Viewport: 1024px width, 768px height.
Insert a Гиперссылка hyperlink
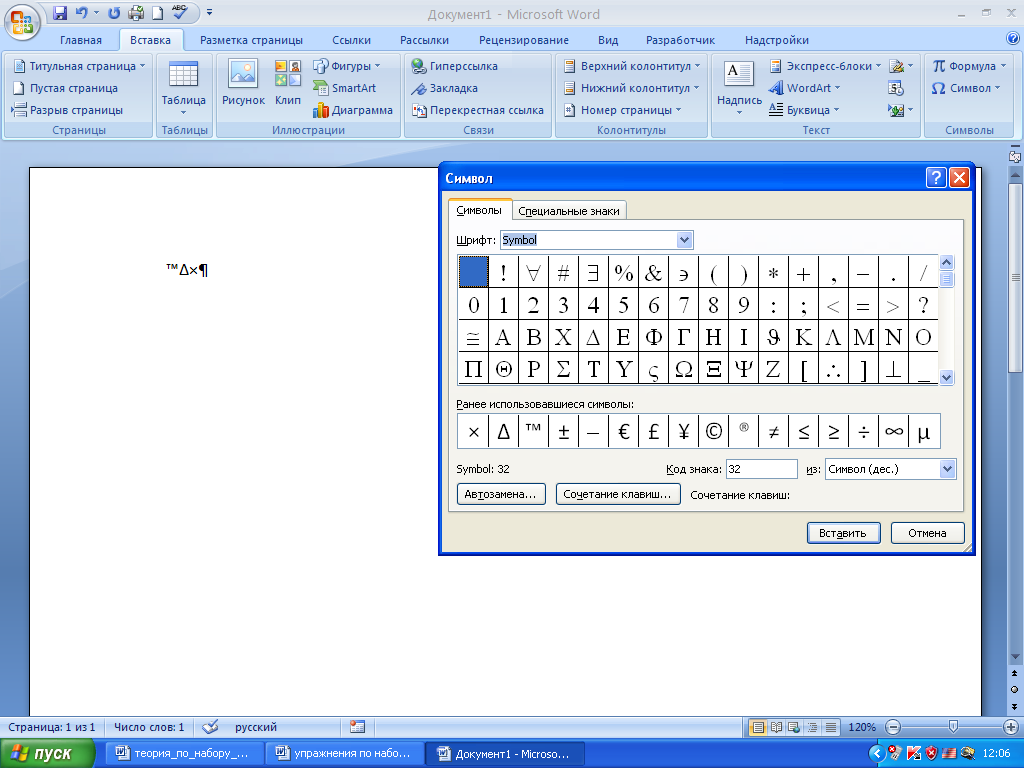coord(455,66)
